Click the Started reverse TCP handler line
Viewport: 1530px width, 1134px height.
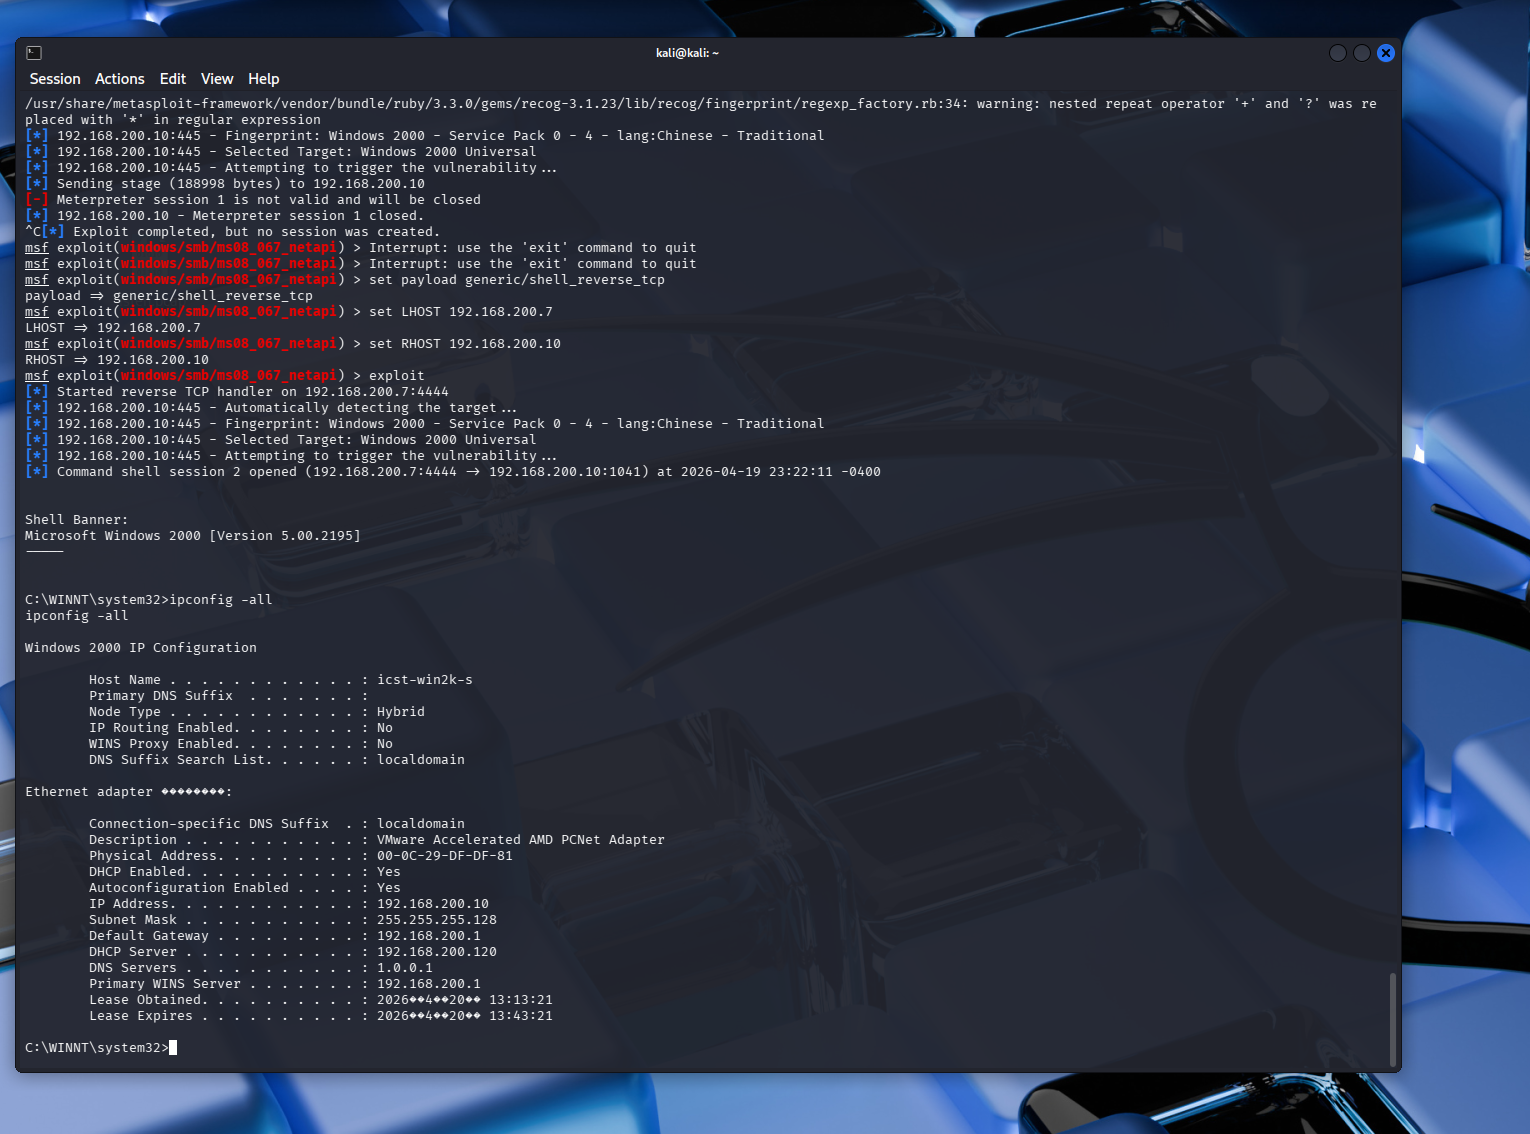(237, 392)
